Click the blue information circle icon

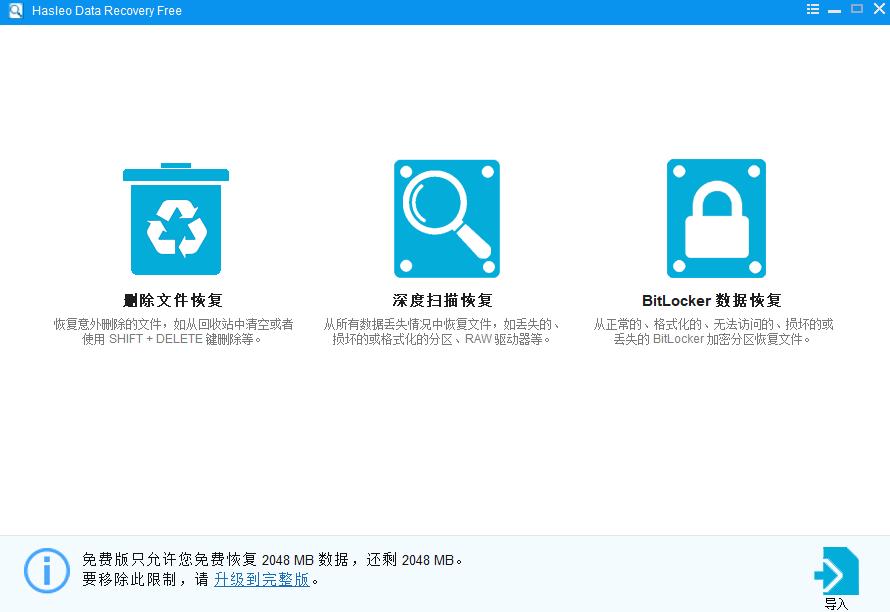[x=47, y=570]
